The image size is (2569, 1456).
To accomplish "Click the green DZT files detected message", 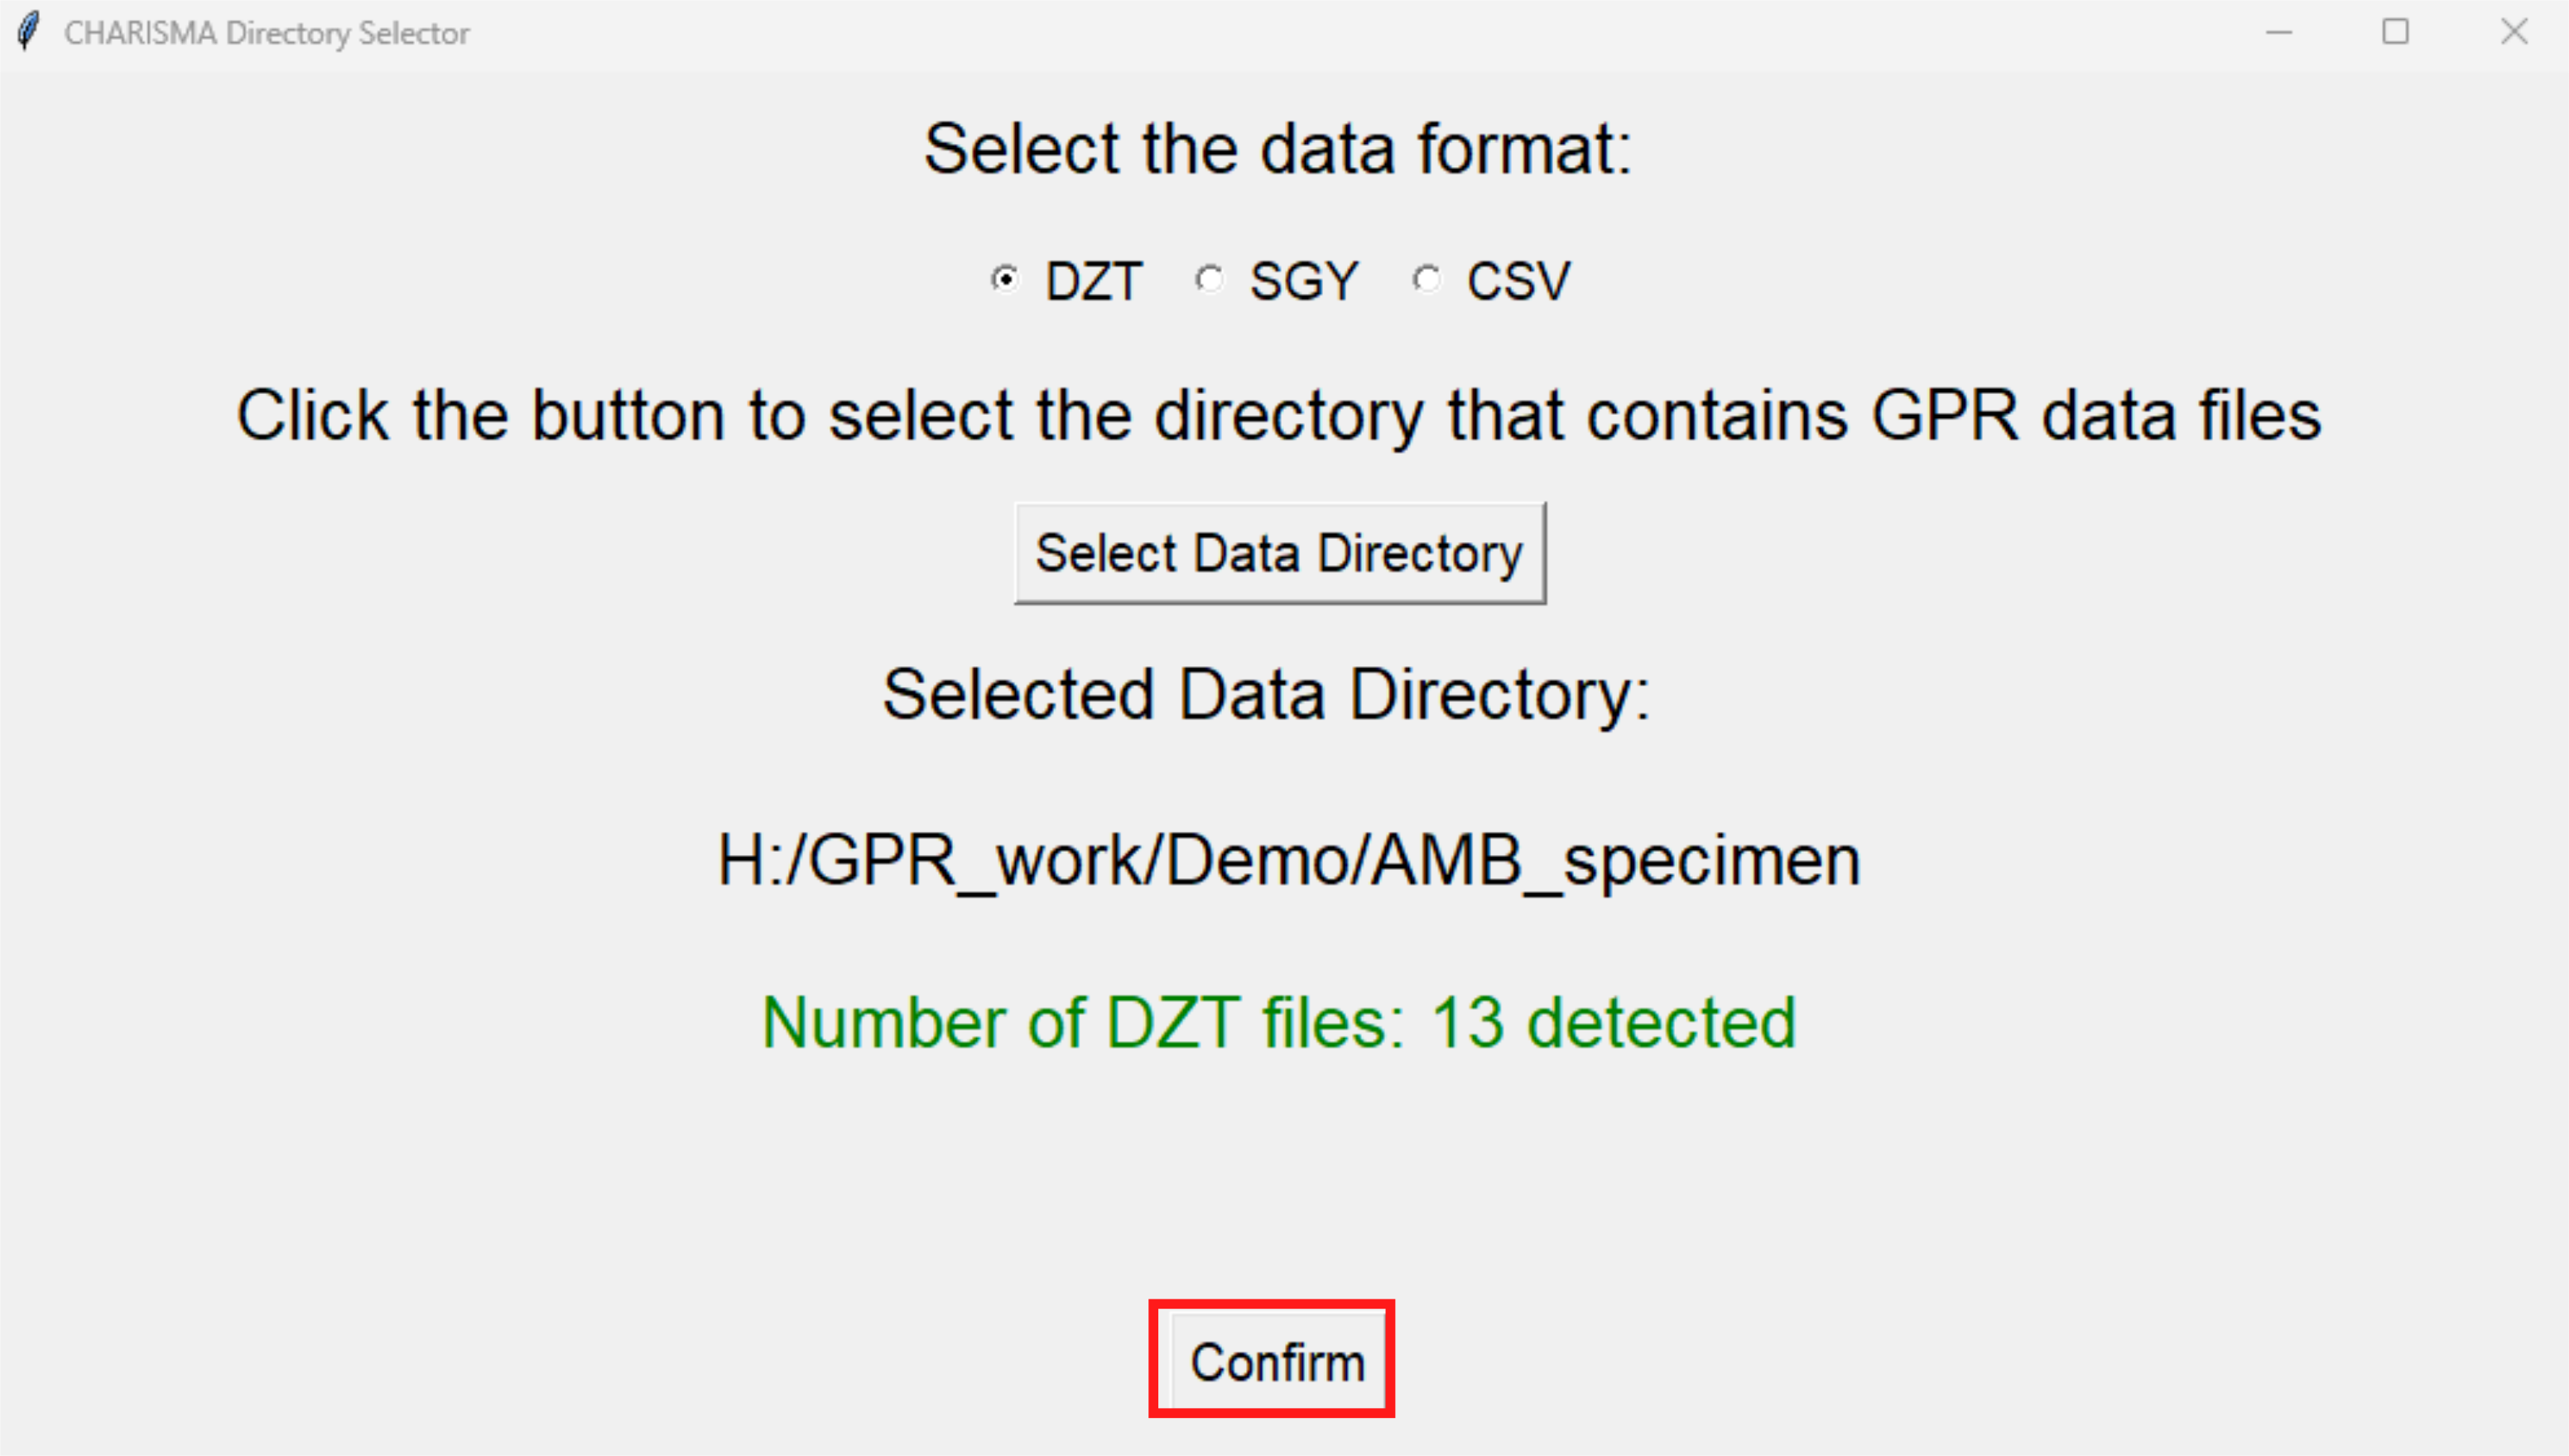I will click(x=1279, y=1023).
